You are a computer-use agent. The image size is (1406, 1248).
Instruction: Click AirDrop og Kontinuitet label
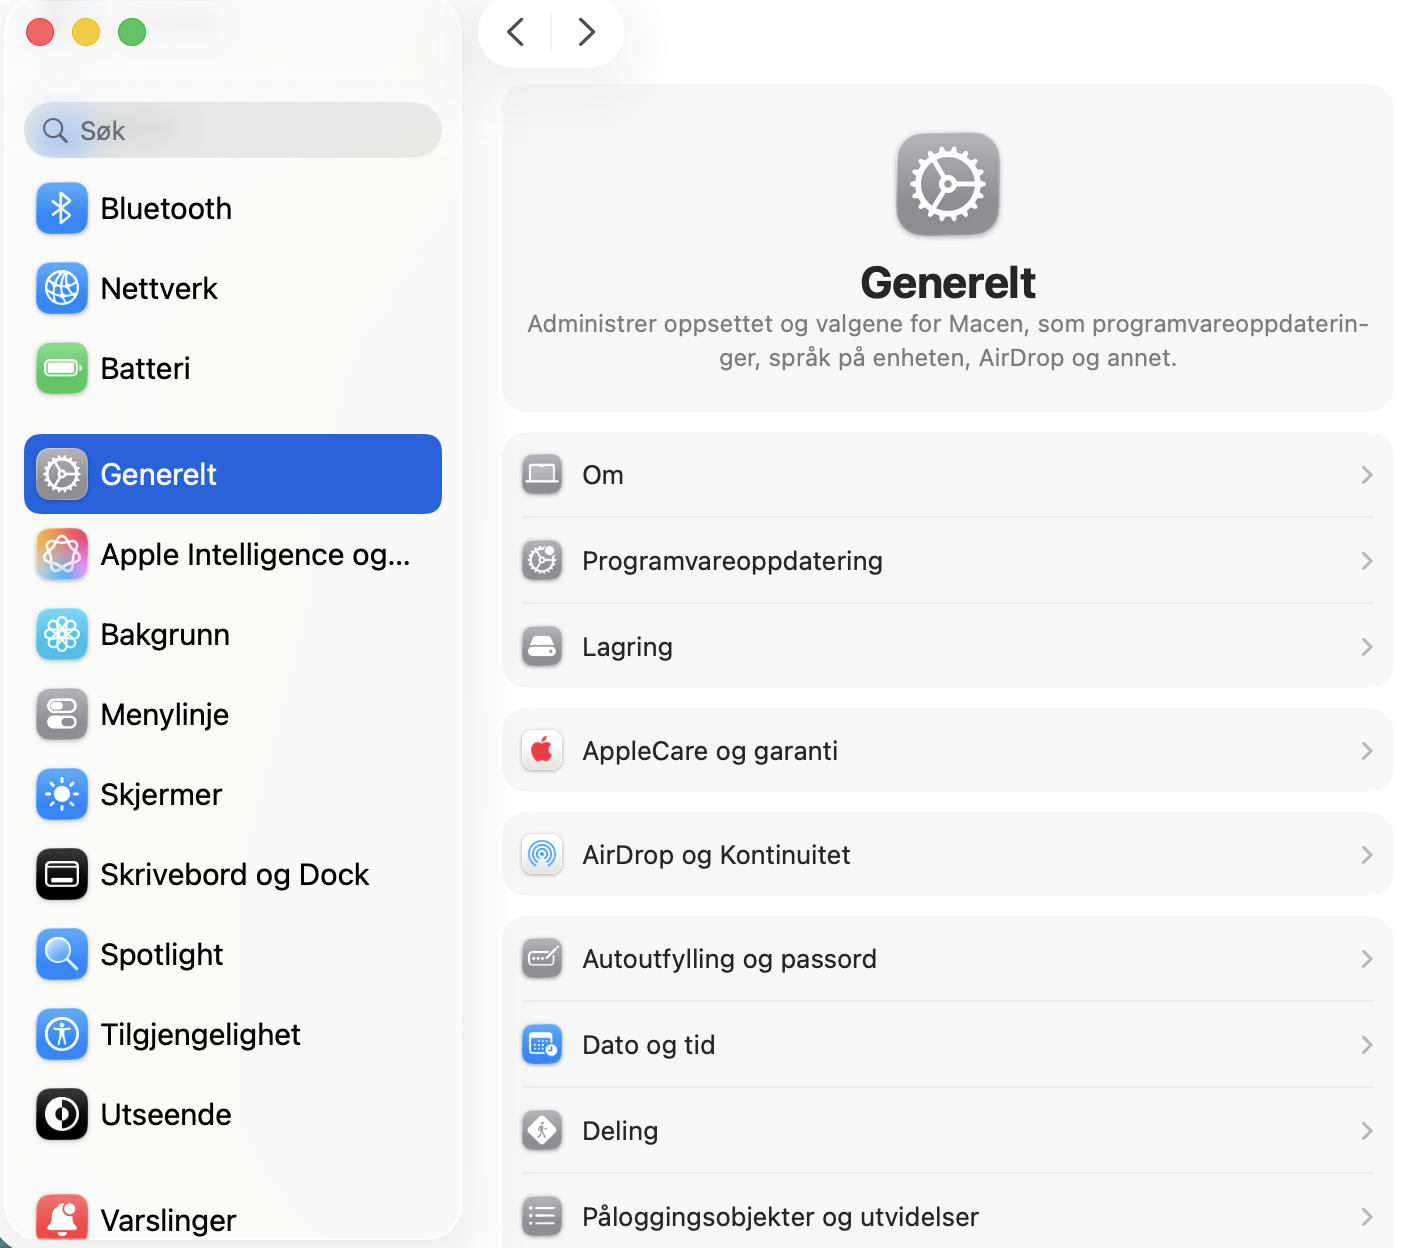[x=716, y=855]
